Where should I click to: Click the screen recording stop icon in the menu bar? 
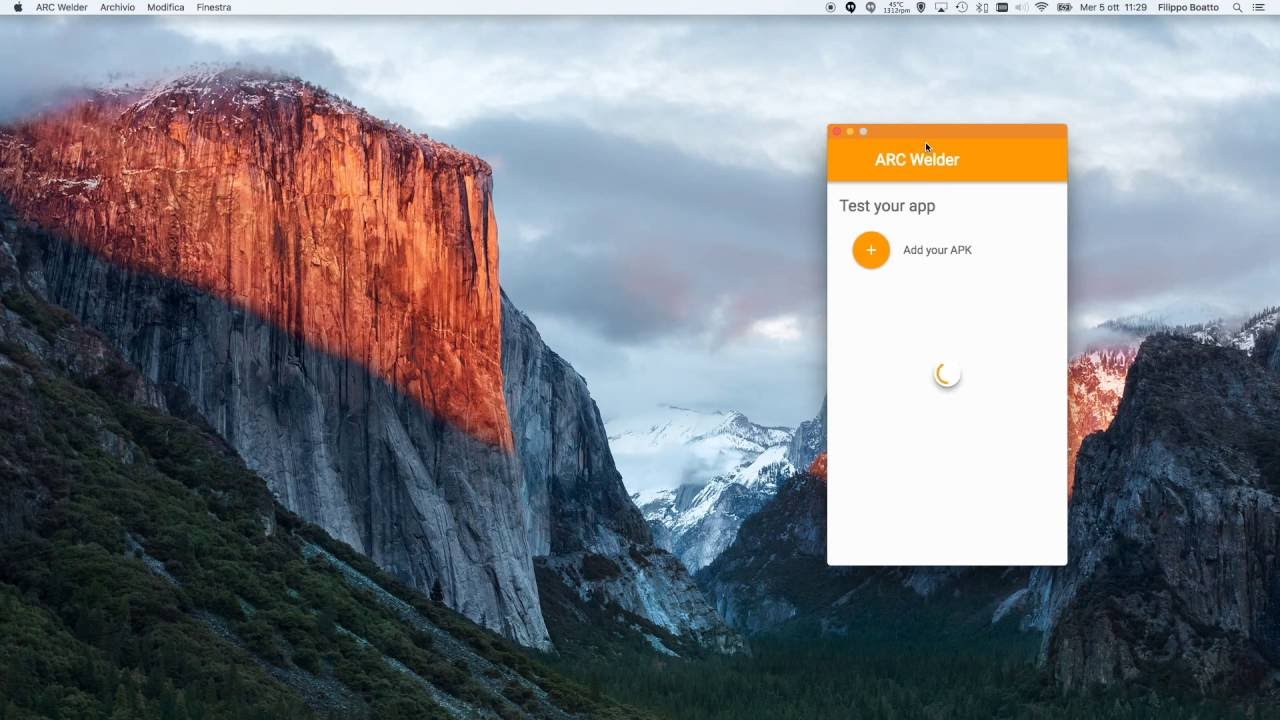click(831, 7)
